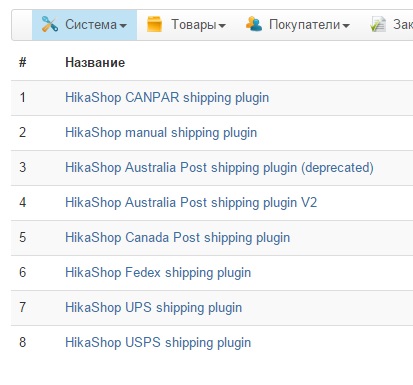
Task: Expand the Покупатели dropdown arrow
Action: 346,26
